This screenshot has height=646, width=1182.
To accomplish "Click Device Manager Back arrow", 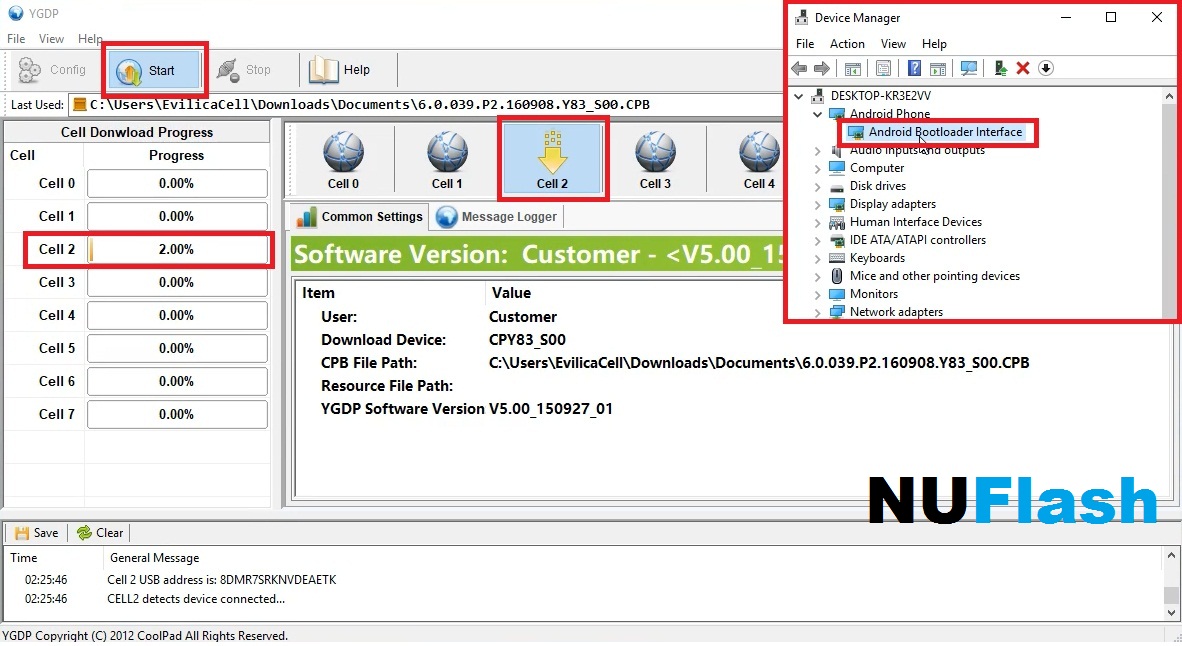I will click(x=799, y=69).
